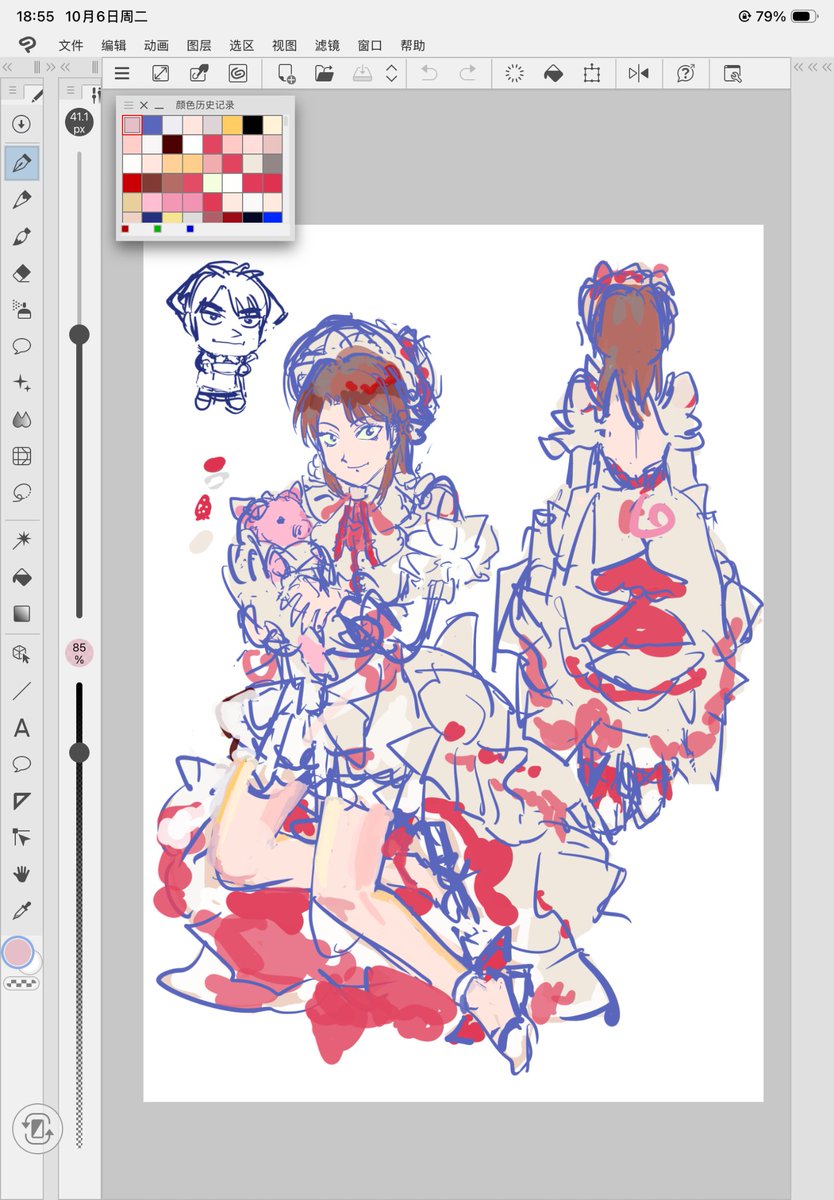Click the canvas scale diagonal-arrow icon

tap(160, 73)
